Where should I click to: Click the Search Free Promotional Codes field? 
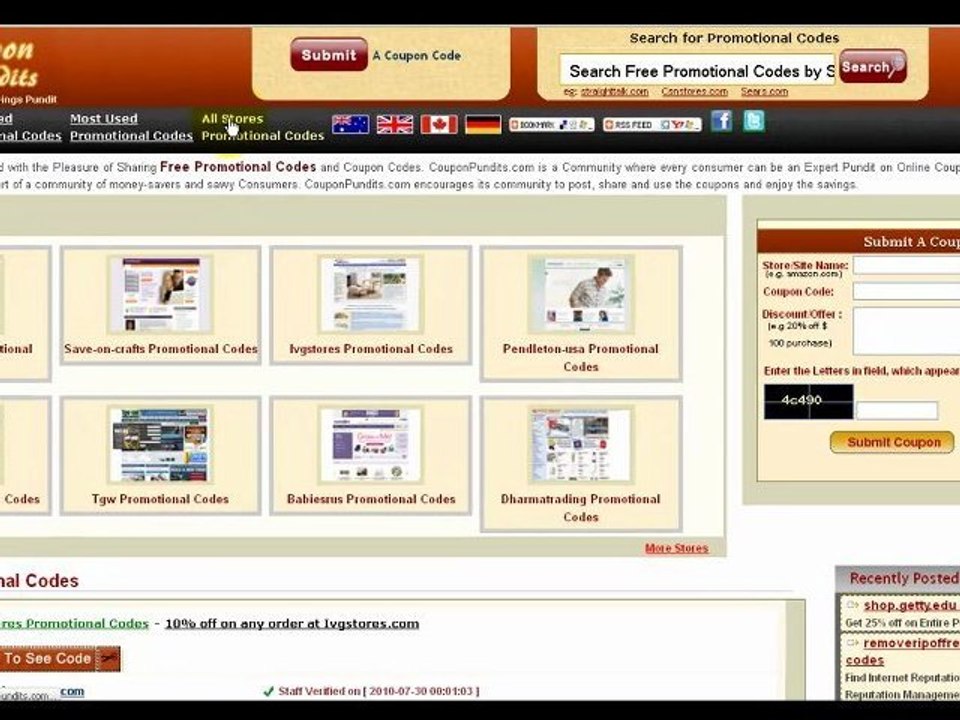(697, 71)
